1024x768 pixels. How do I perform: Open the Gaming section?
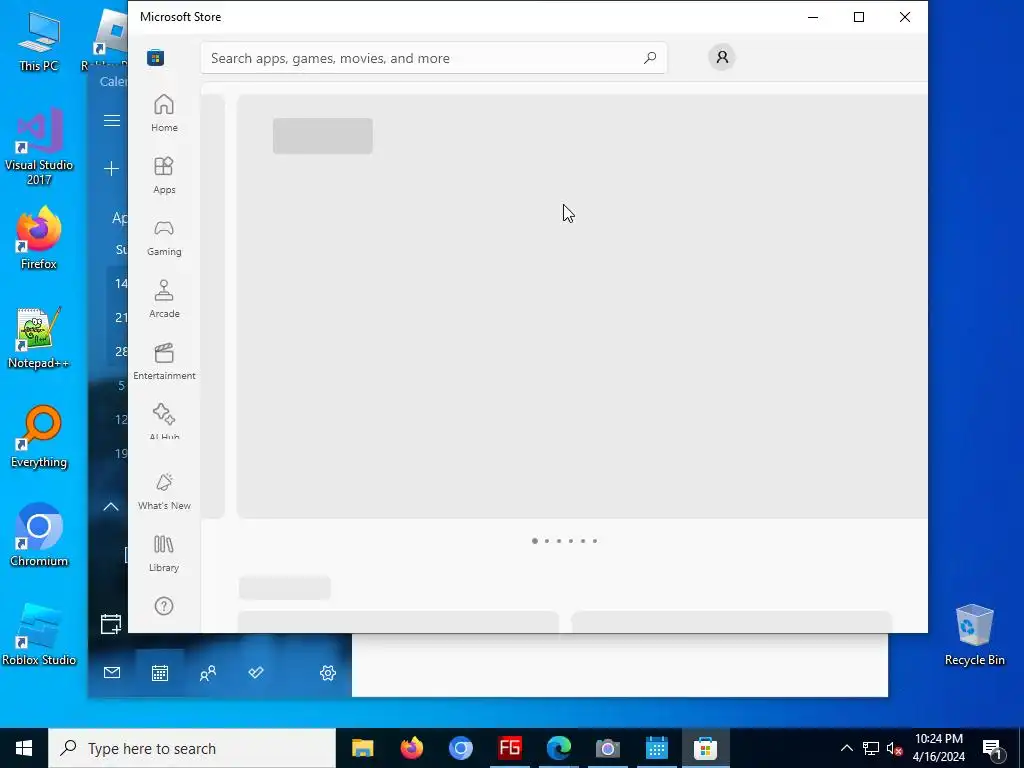[x=164, y=237]
